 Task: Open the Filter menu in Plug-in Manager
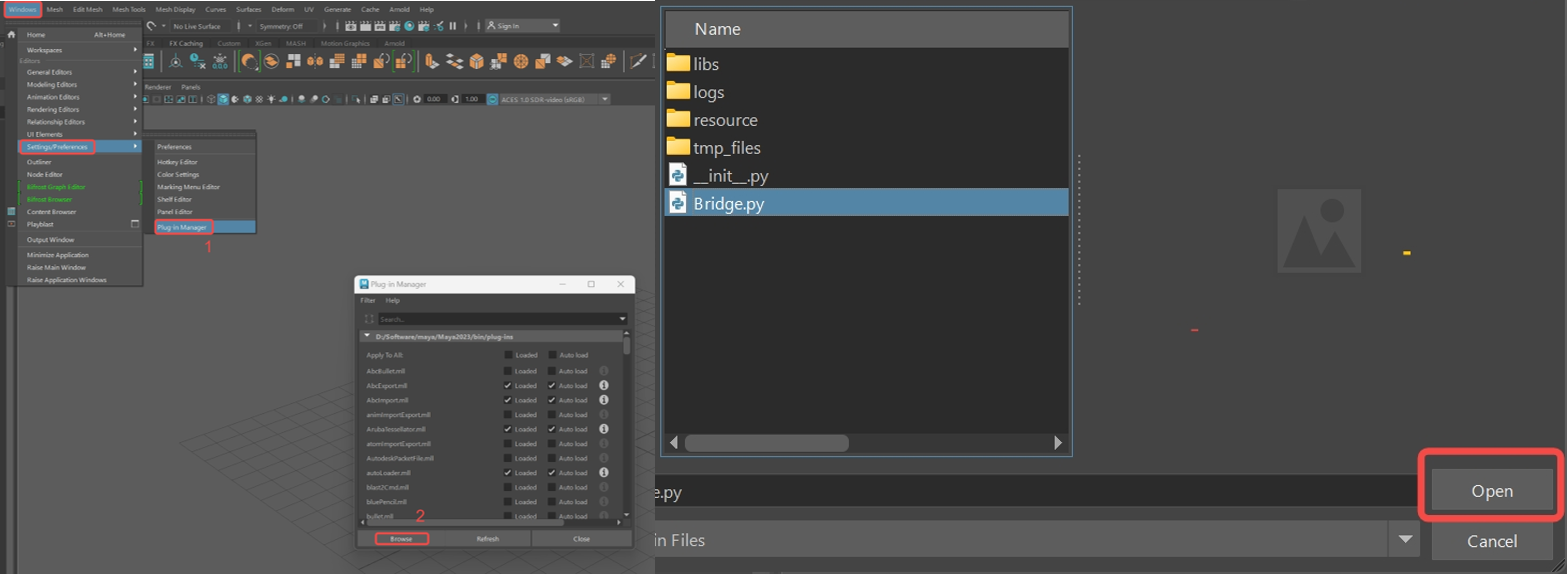(368, 300)
